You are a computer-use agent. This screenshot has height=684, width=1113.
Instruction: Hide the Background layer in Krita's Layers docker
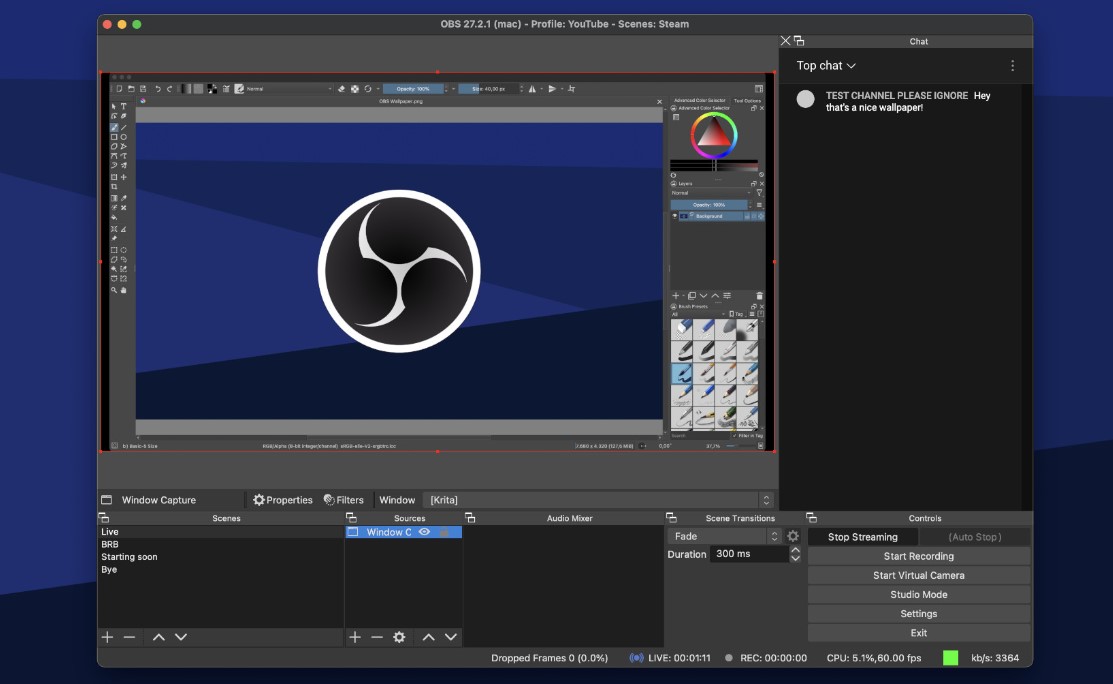click(674, 215)
